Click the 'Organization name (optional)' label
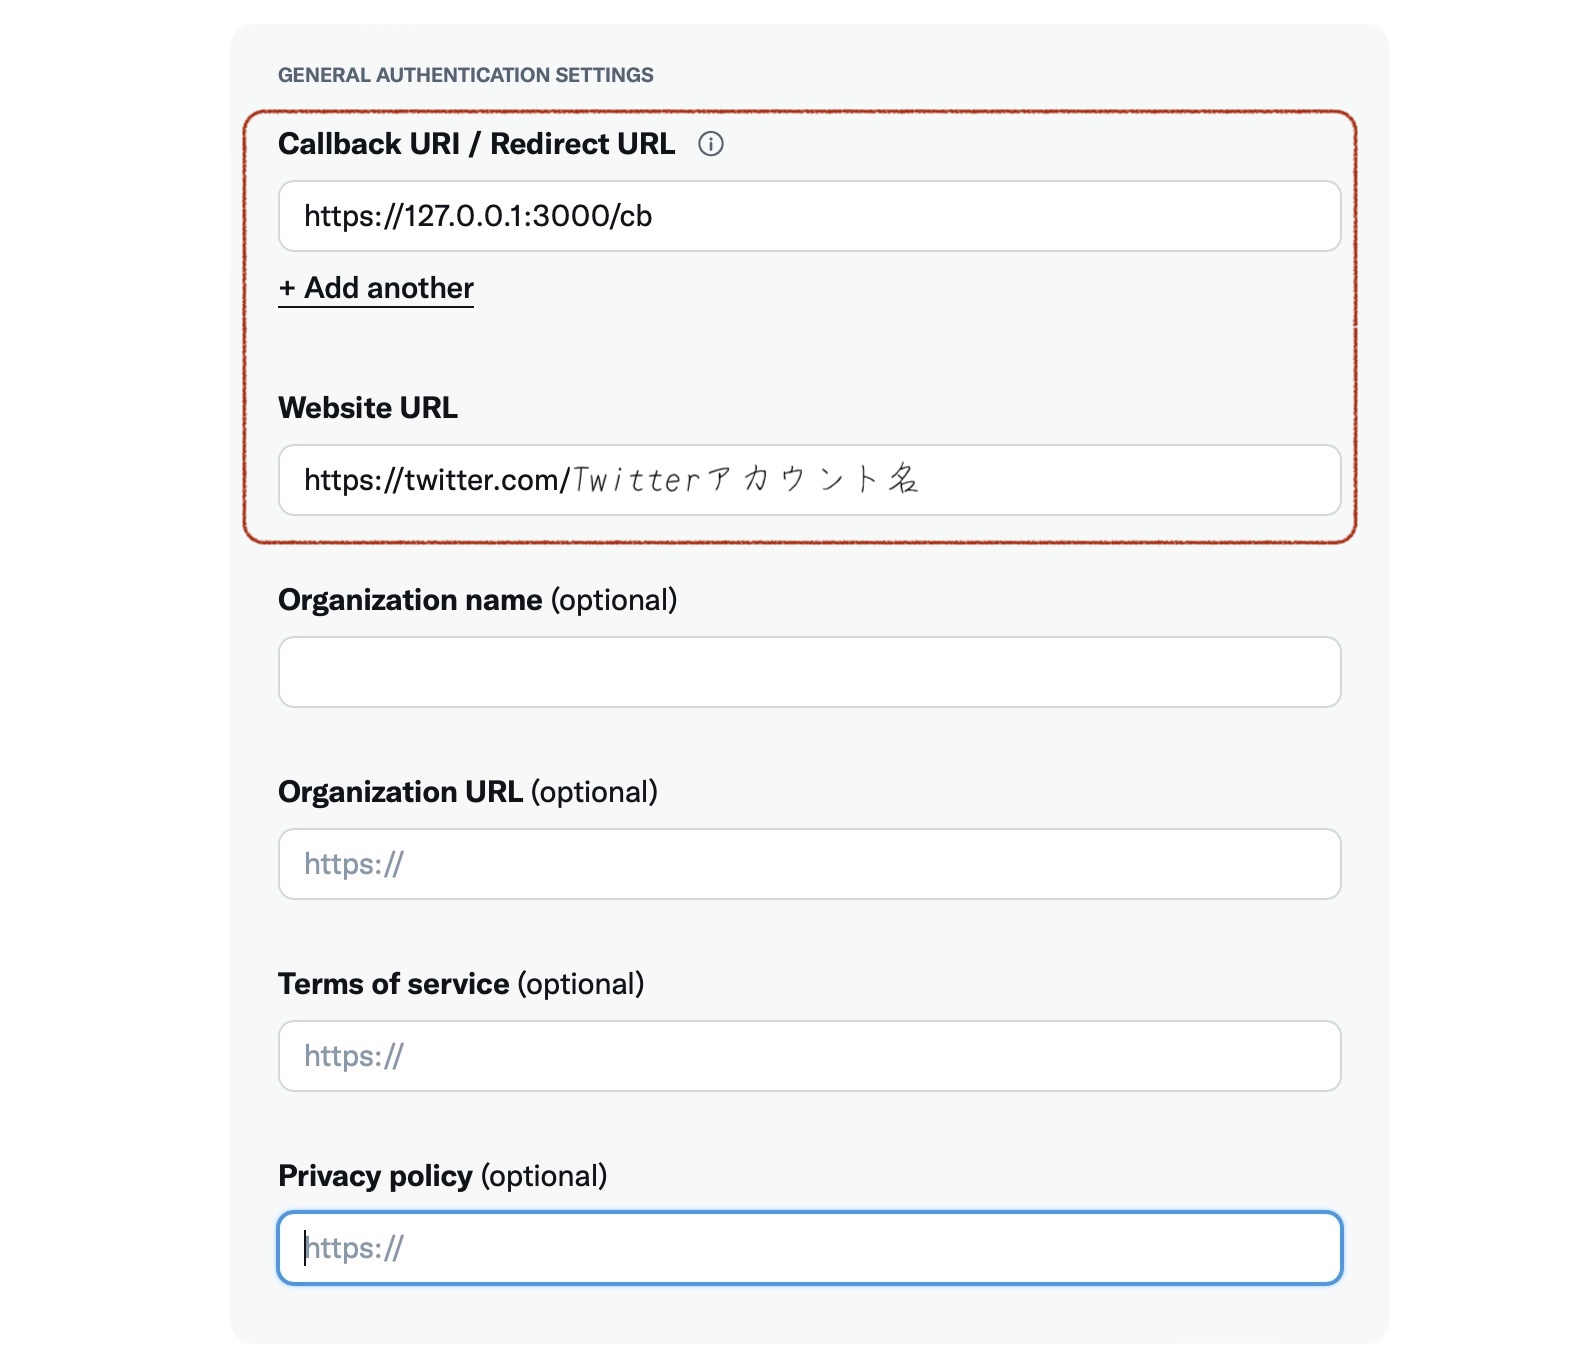The image size is (1590, 1350). tap(477, 600)
